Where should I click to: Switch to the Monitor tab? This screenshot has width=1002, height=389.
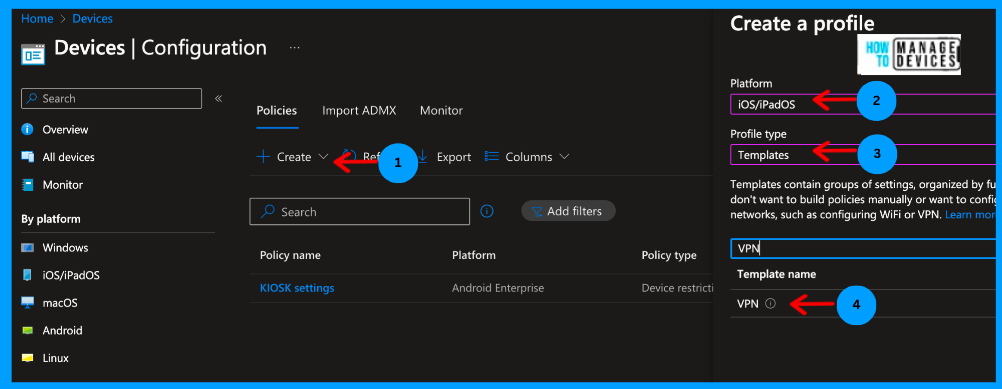click(x=441, y=111)
